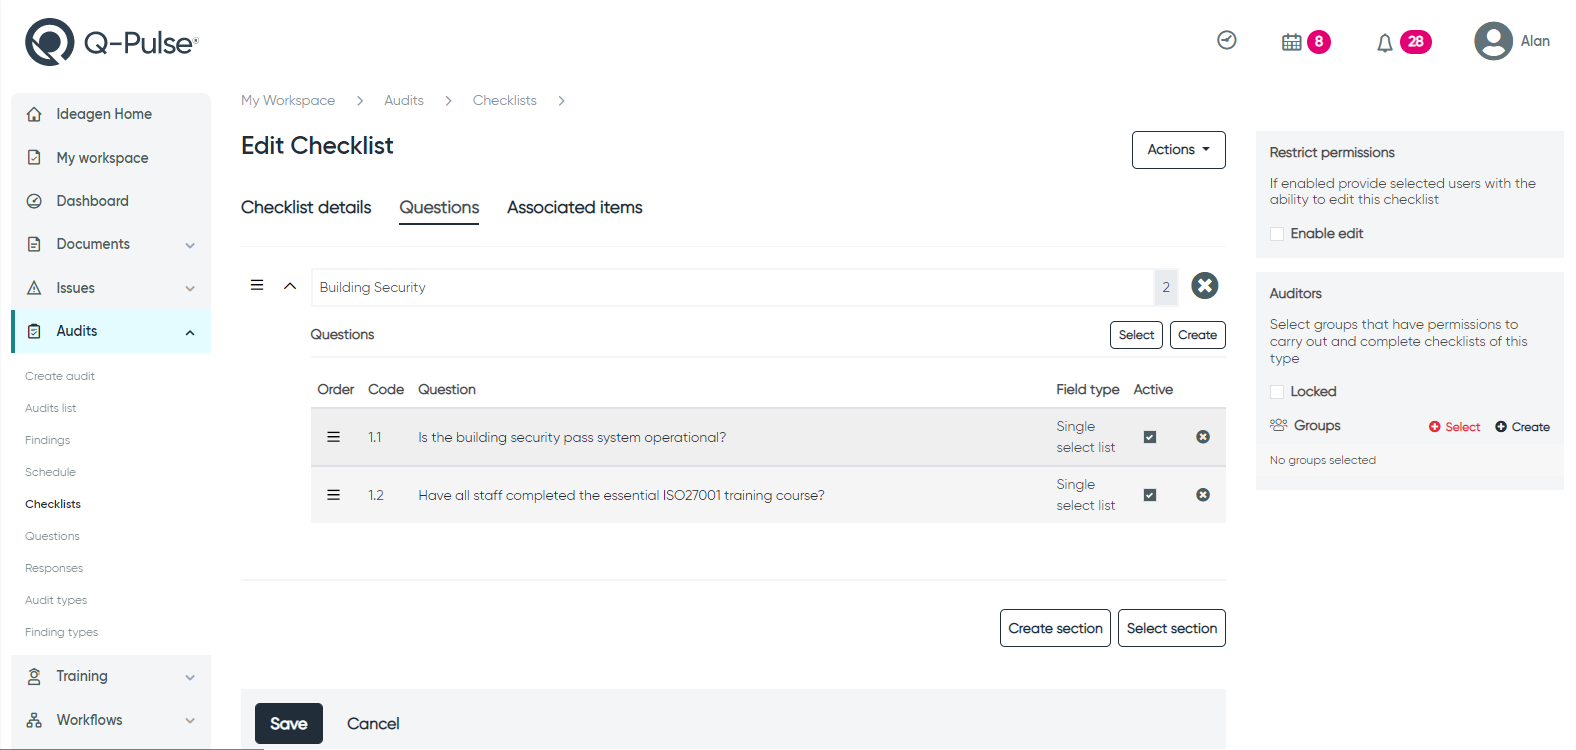Screen dimensions: 1576x750
Task: Click the Training sidebar icon
Action: pos(34,676)
